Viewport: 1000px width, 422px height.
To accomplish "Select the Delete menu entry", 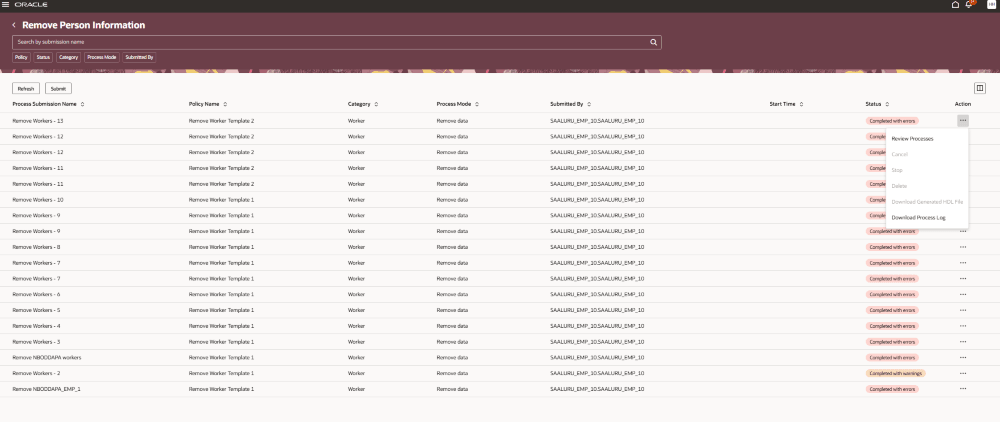I will tap(927, 186).
